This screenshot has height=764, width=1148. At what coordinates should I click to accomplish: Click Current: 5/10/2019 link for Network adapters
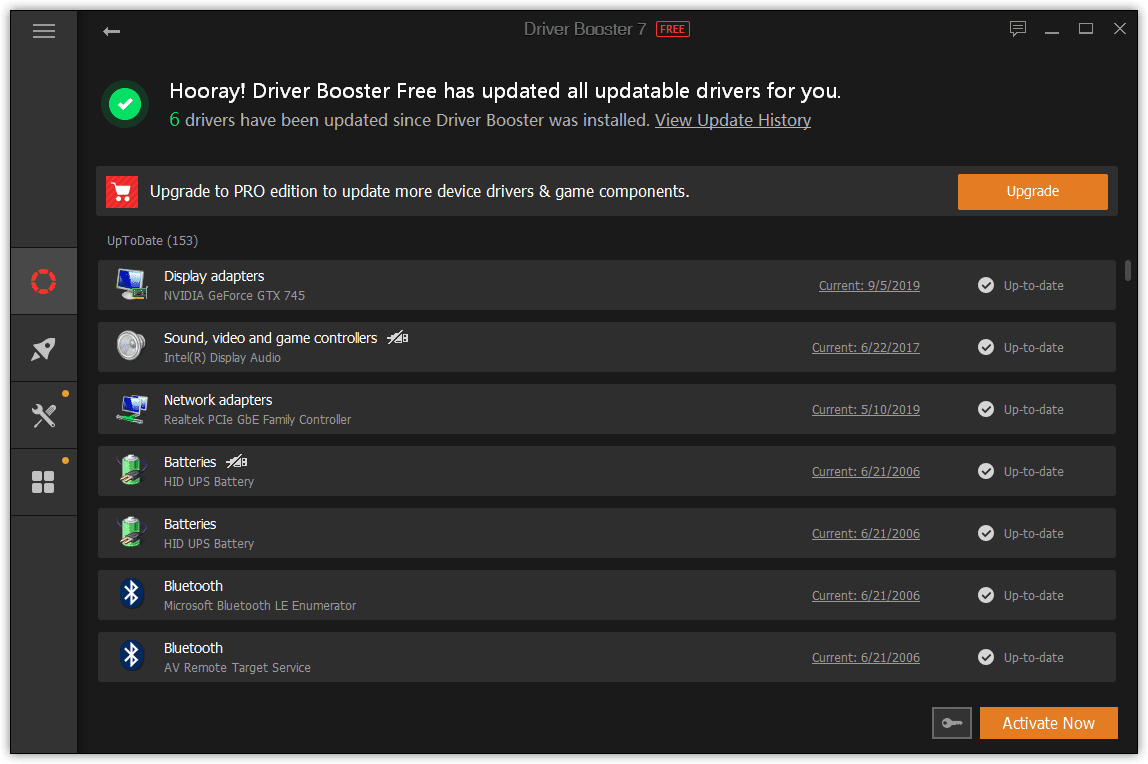(865, 410)
